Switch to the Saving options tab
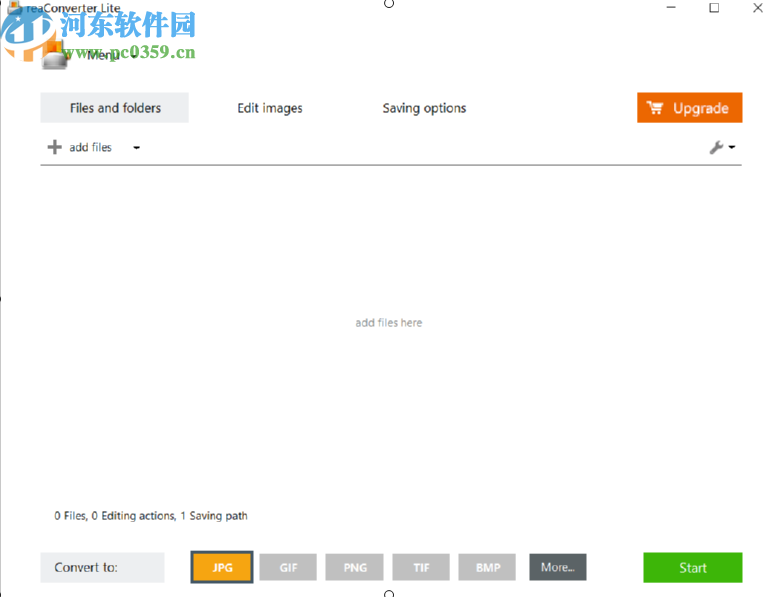The width and height of the screenshot is (774, 597). click(x=424, y=108)
